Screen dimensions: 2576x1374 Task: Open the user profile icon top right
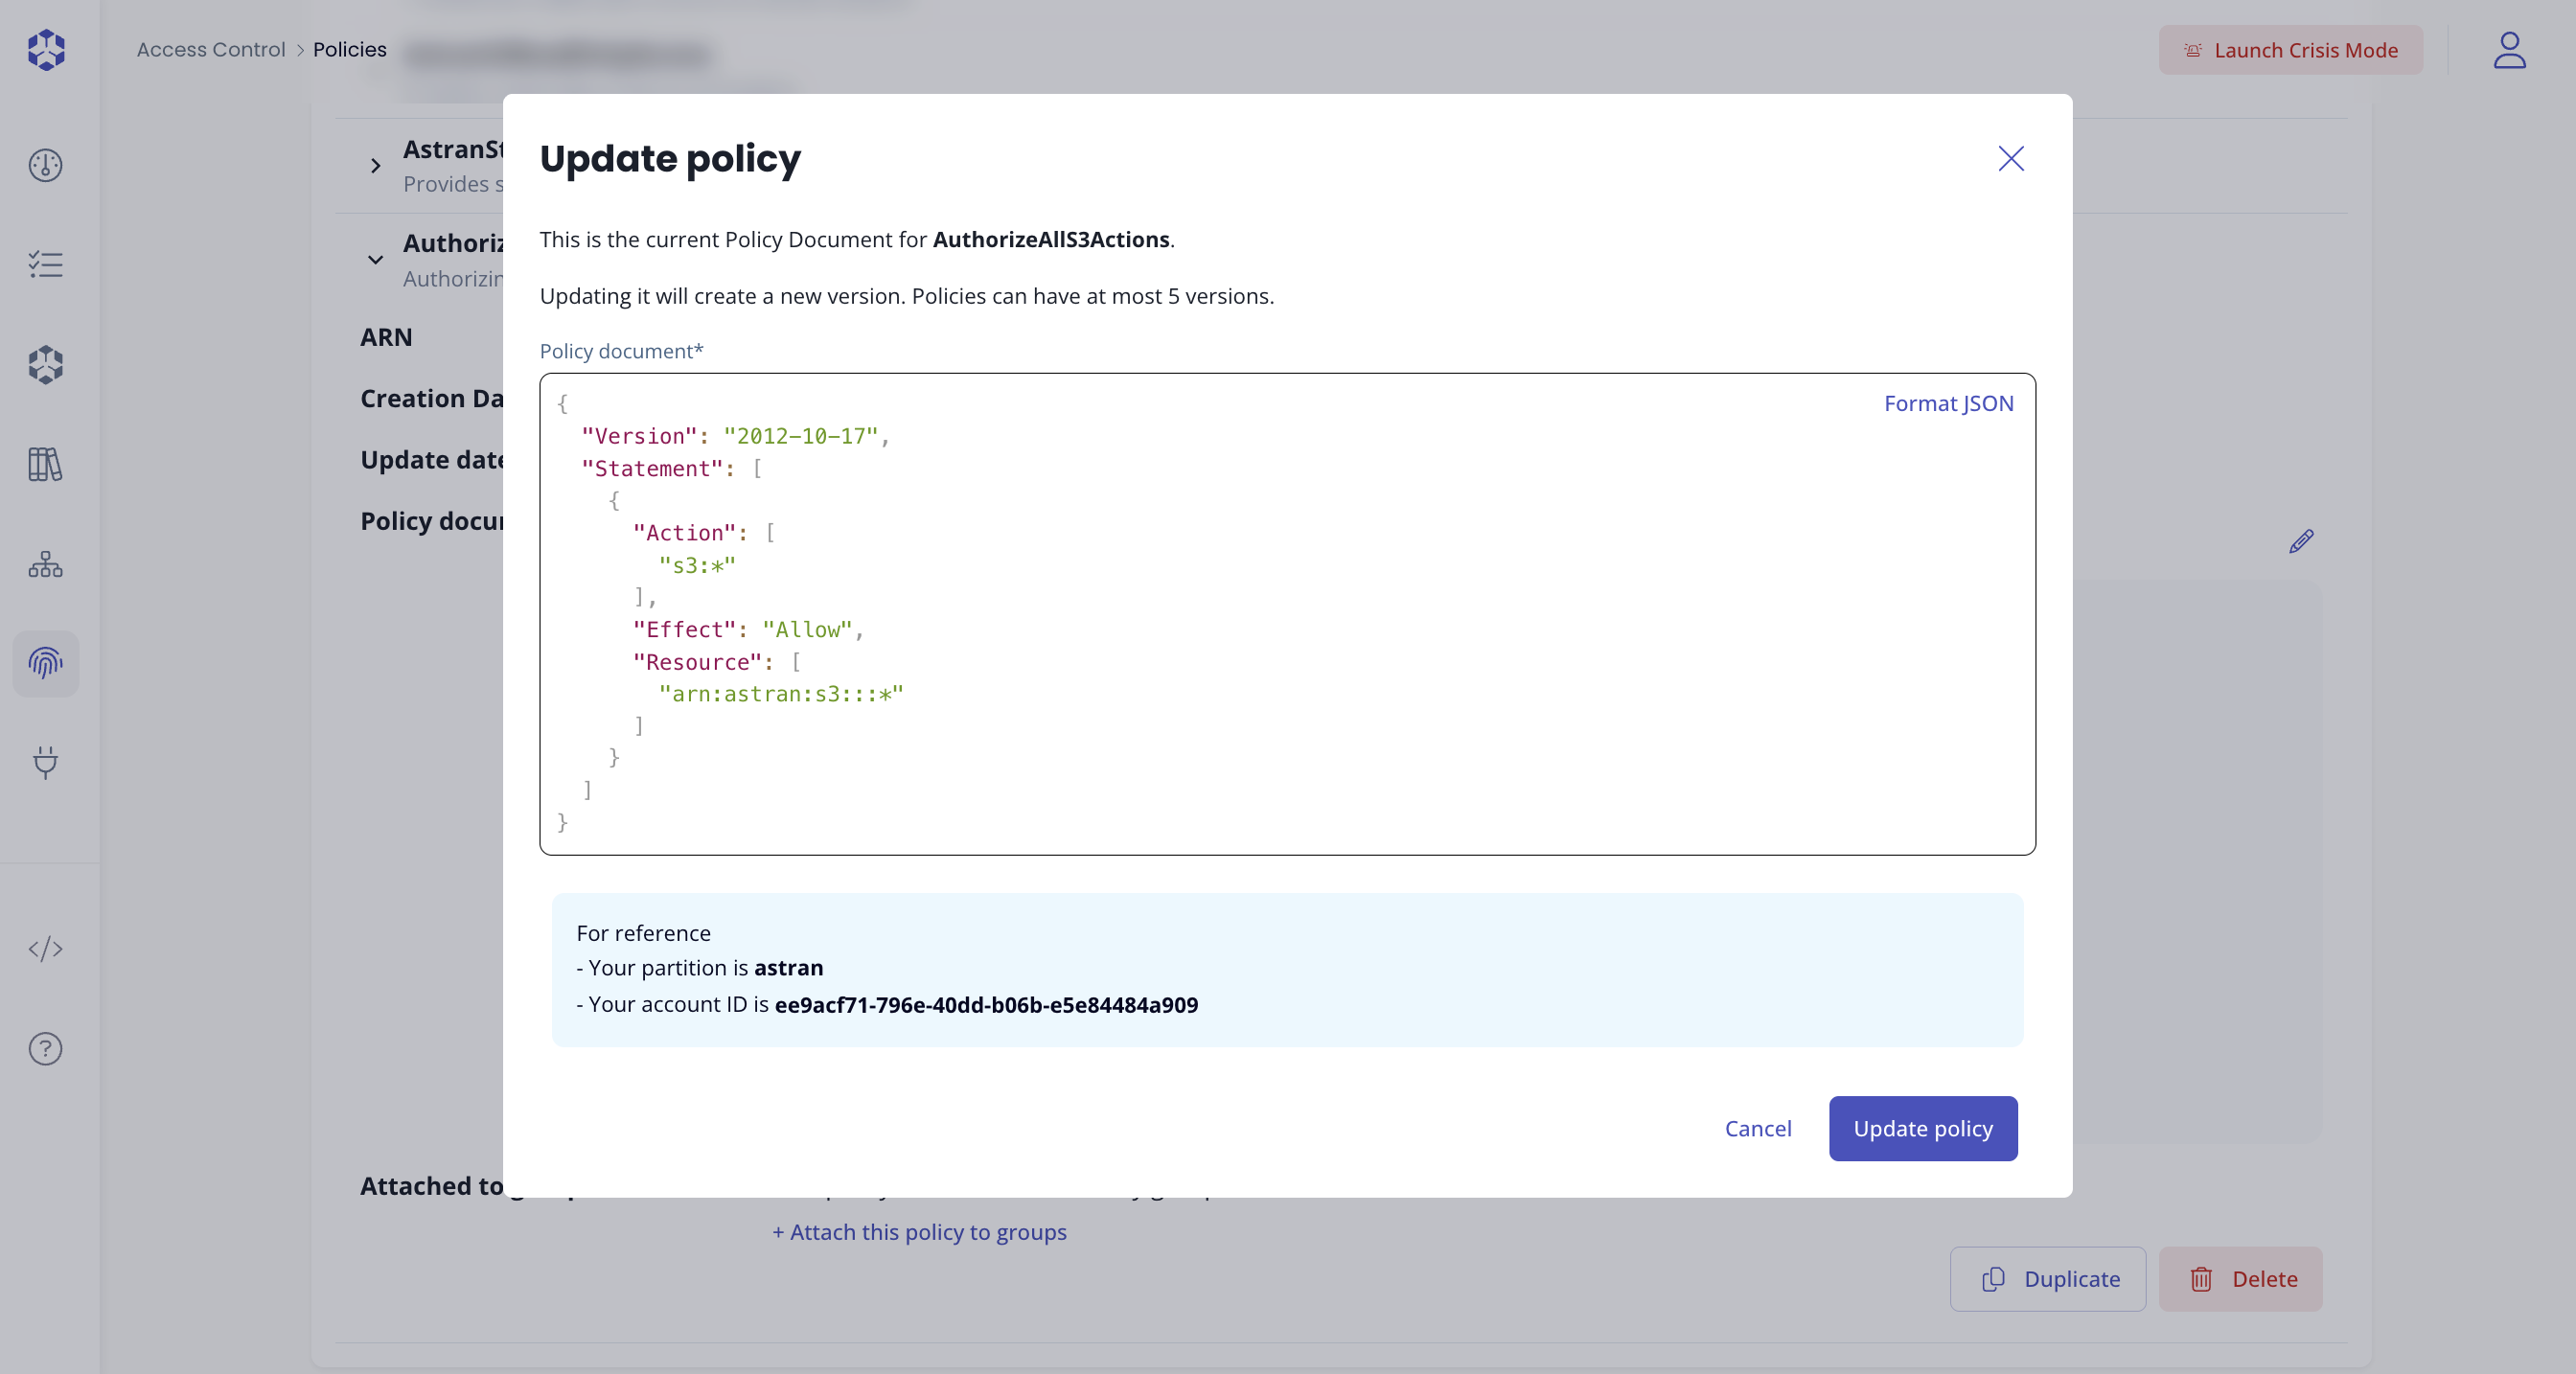2509,50
